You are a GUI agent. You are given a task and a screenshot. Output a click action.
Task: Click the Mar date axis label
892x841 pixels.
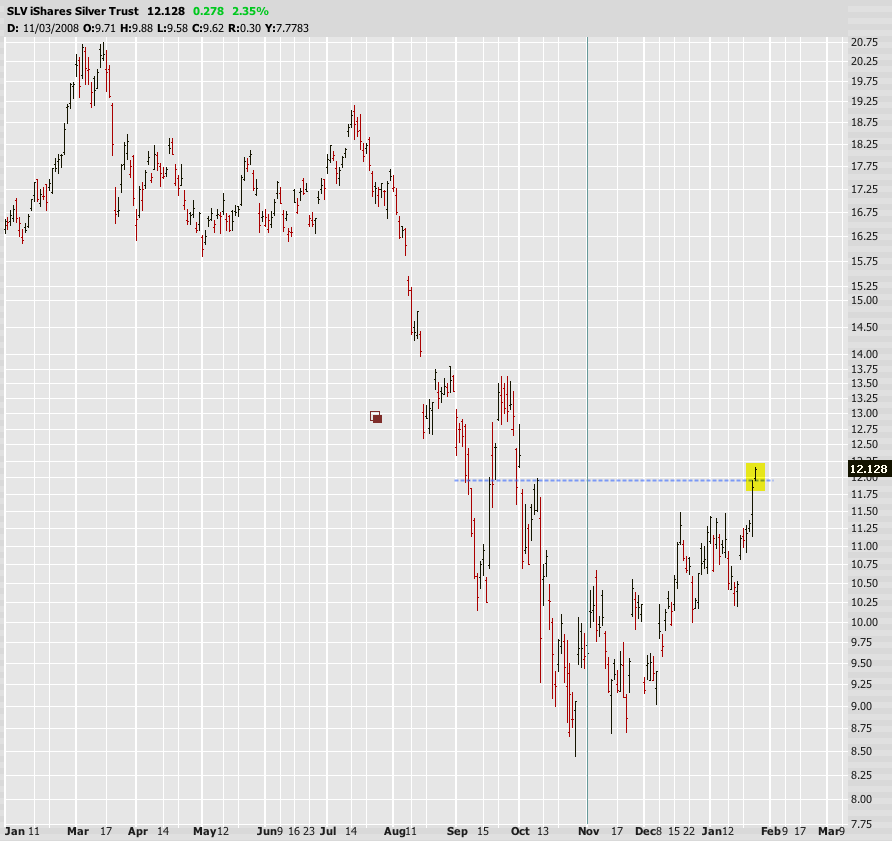[78, 831]
